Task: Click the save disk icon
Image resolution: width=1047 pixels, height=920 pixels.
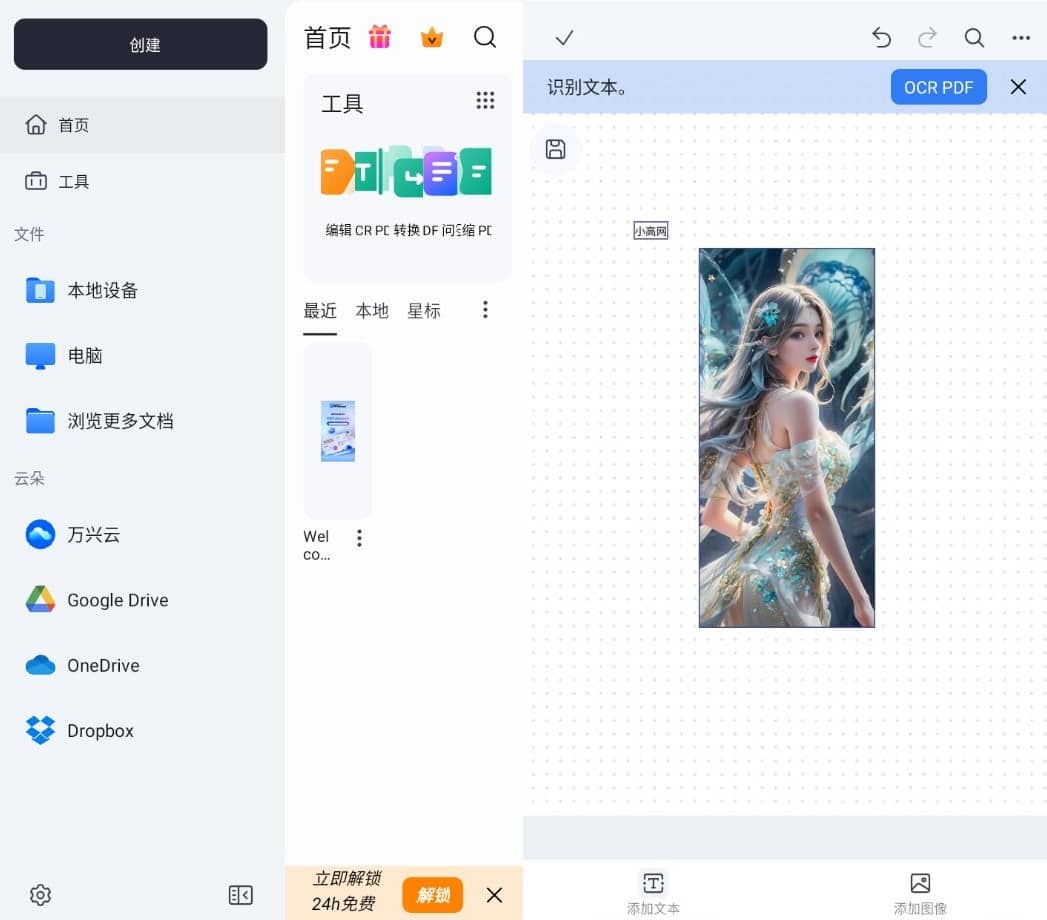Action: 556,150
